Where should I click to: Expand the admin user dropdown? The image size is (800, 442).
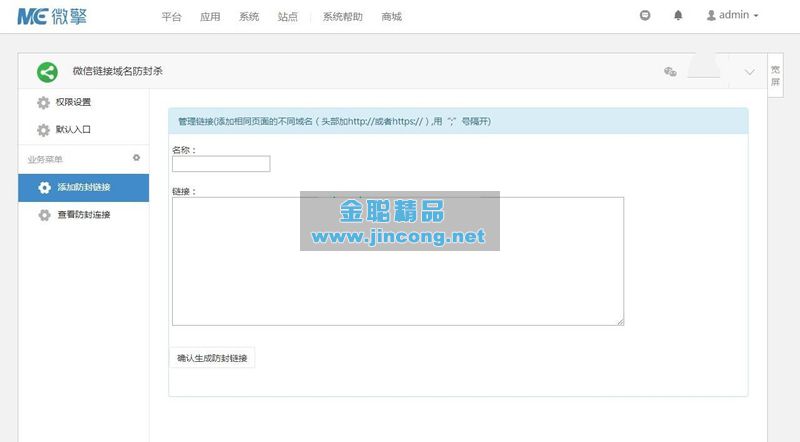click(733, 15)
